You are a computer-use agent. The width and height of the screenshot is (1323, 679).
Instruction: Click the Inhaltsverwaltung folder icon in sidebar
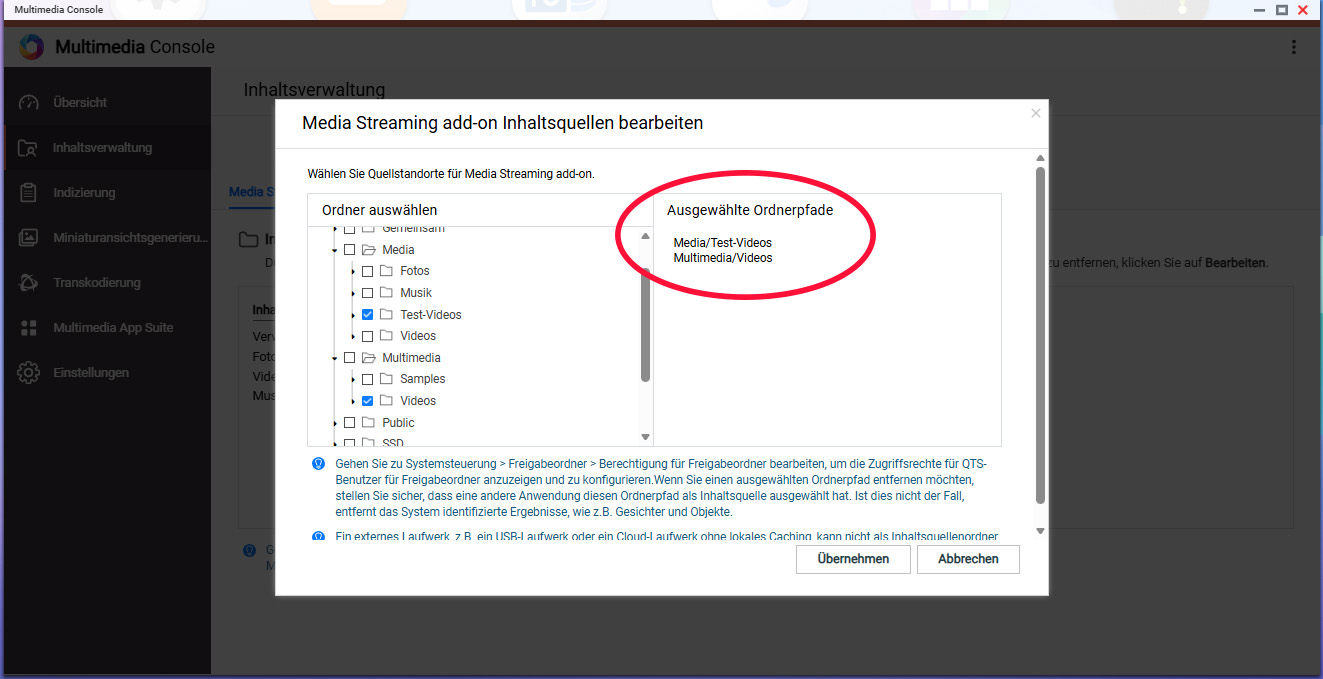28,148
